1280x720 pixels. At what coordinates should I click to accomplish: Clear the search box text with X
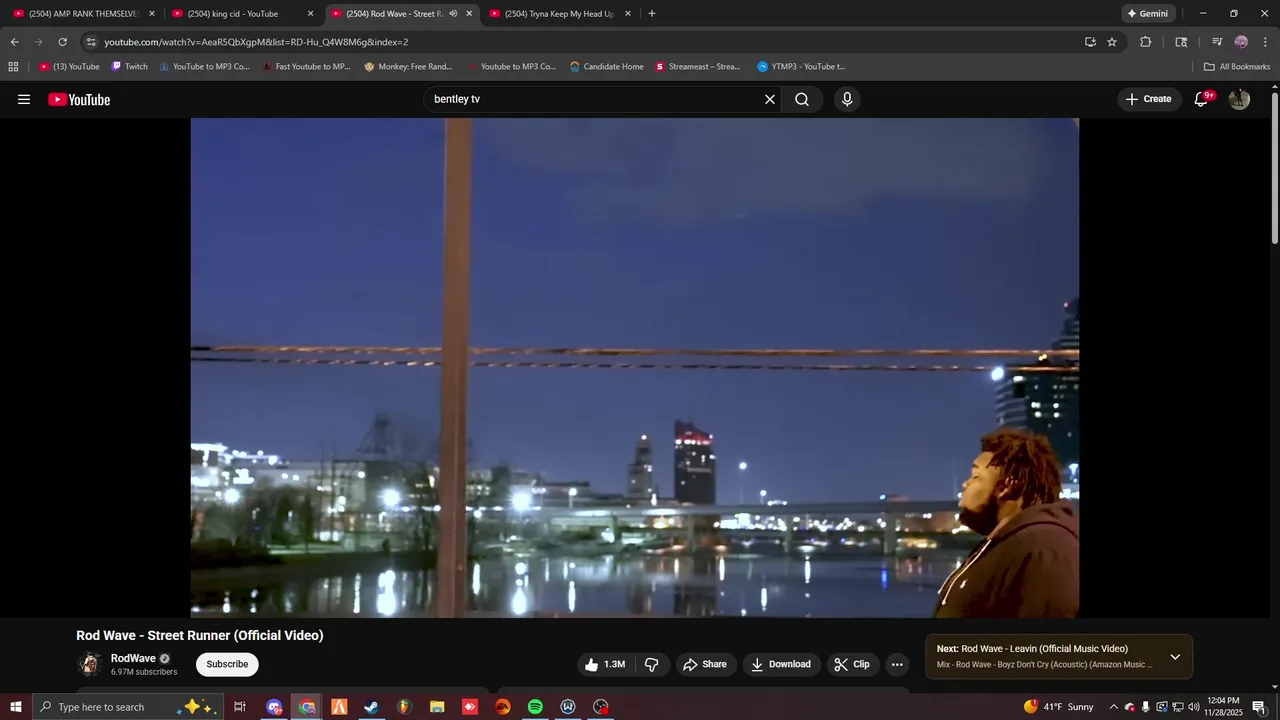770,99
